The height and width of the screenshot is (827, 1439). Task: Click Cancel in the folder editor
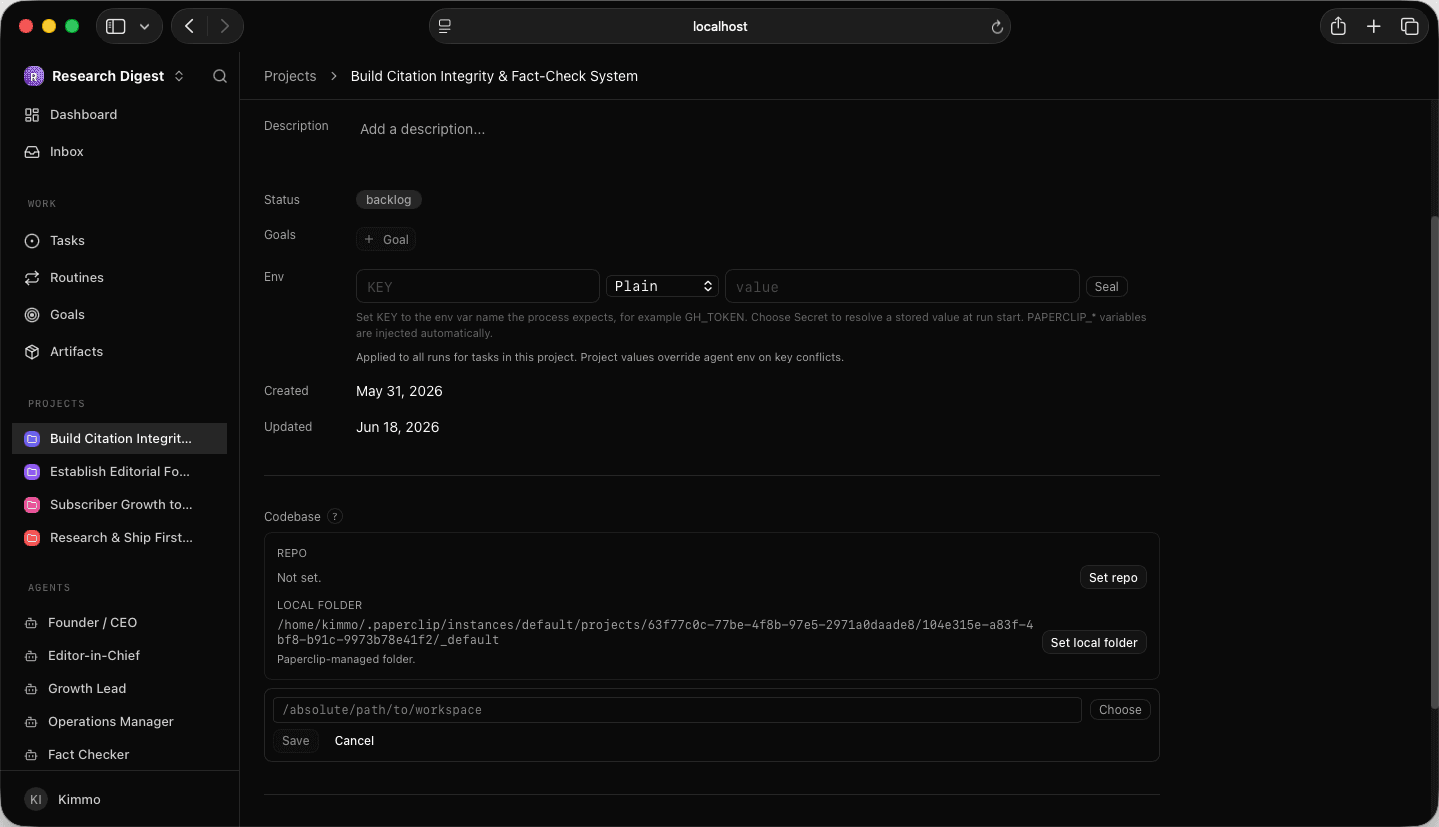click(x=354, y=741)
